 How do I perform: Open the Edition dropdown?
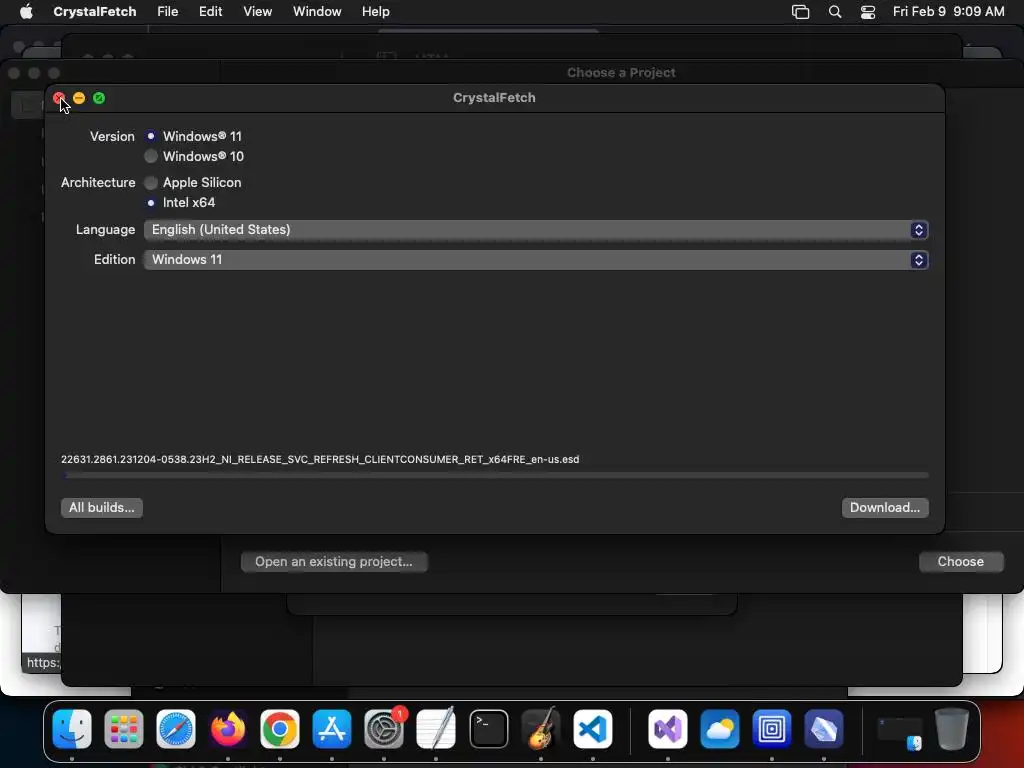536,260
